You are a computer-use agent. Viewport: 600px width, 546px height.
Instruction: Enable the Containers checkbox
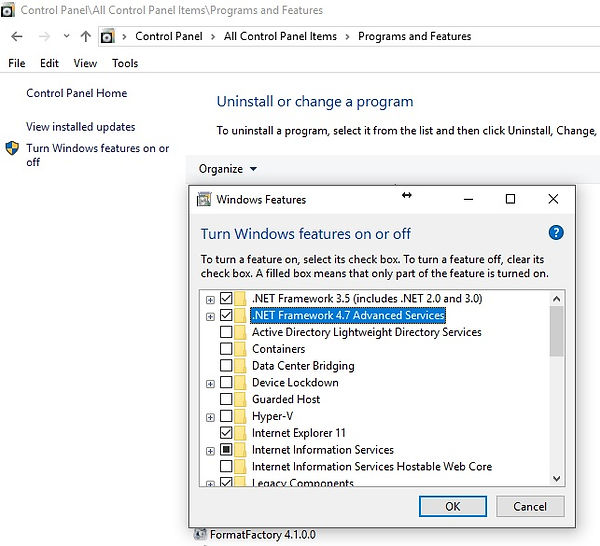(226, 349)
